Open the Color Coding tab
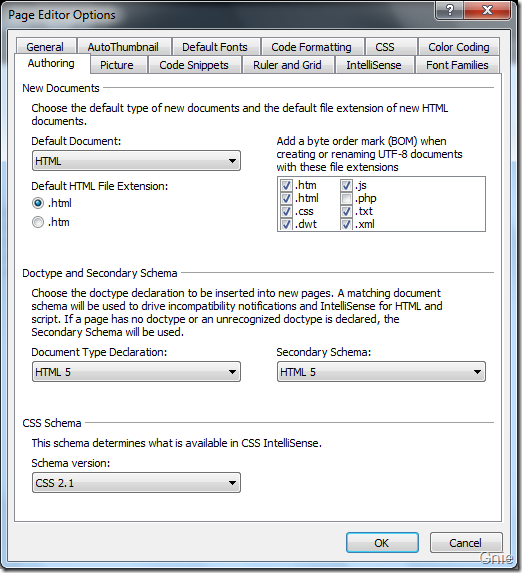Screen dimensions: 522x573 pyautogui.click(x=459, y=47)
